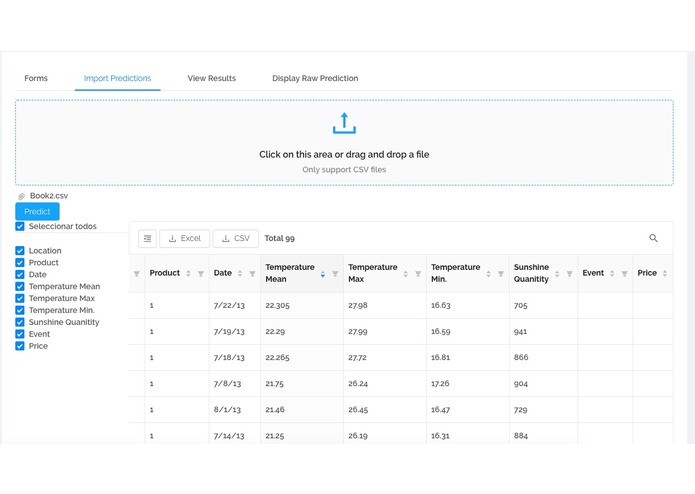The width and height of the screenshot is (695, 494).
Task: Uncheck the Product checkbox
Action: (20, 263)
